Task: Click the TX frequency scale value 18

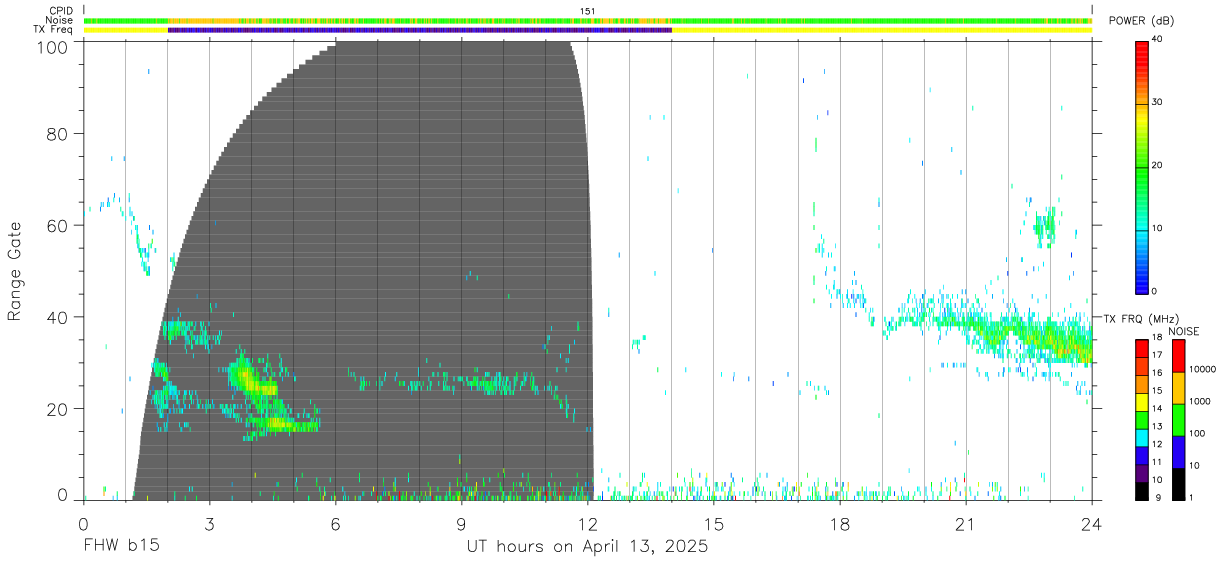Action: [1157, 338]
